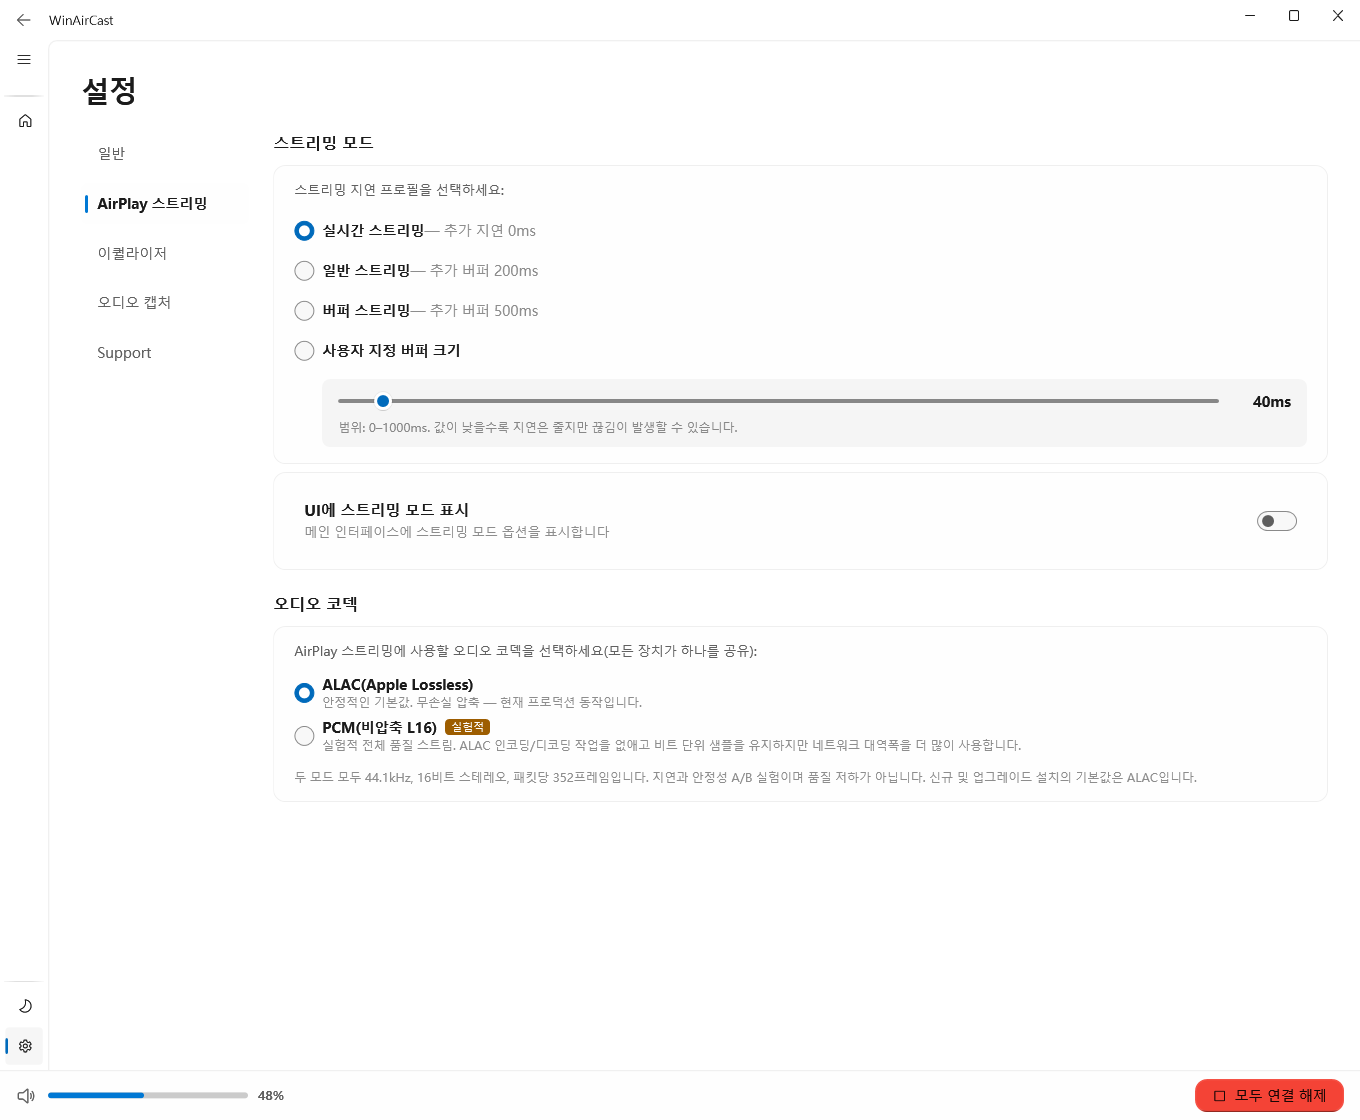Image resolution: width=1360 pixels, height=1120 pixels.
Task: Minimize the WinAirCast window
Action: [x=1250, y=16]
